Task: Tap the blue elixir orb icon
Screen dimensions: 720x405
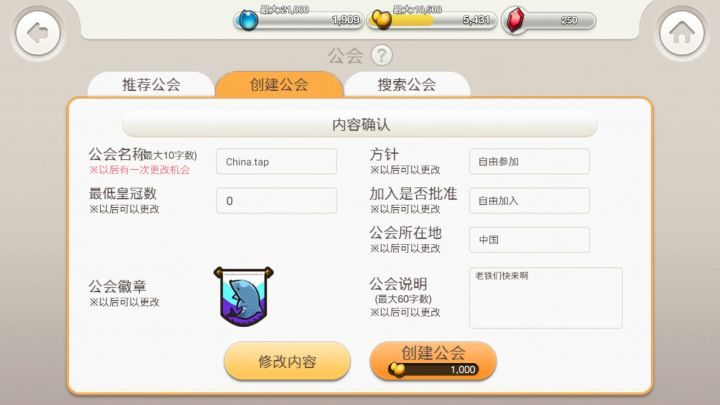Action: click(248, 20)
